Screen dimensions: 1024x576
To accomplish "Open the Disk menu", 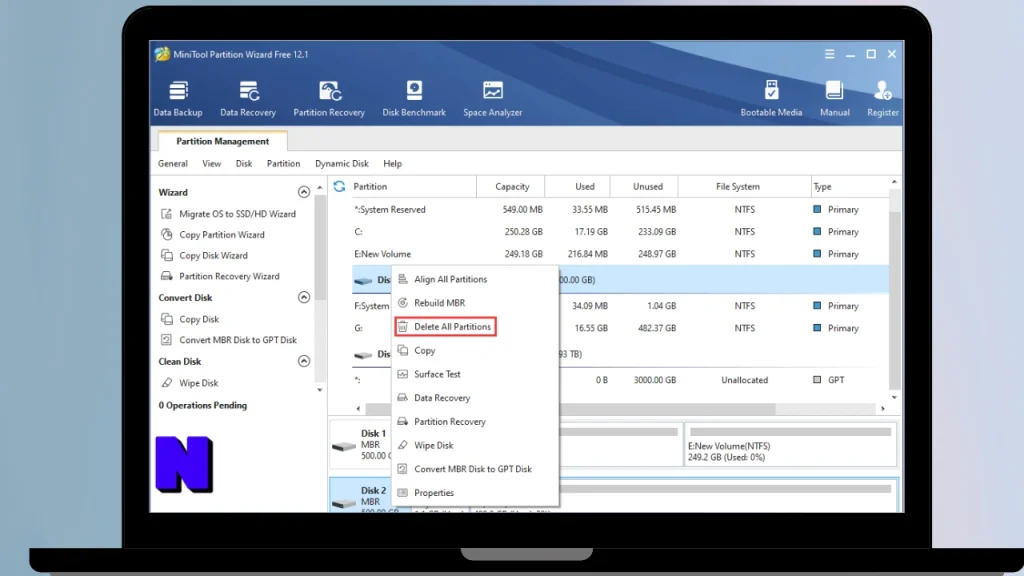I will (x=244, y=163).
